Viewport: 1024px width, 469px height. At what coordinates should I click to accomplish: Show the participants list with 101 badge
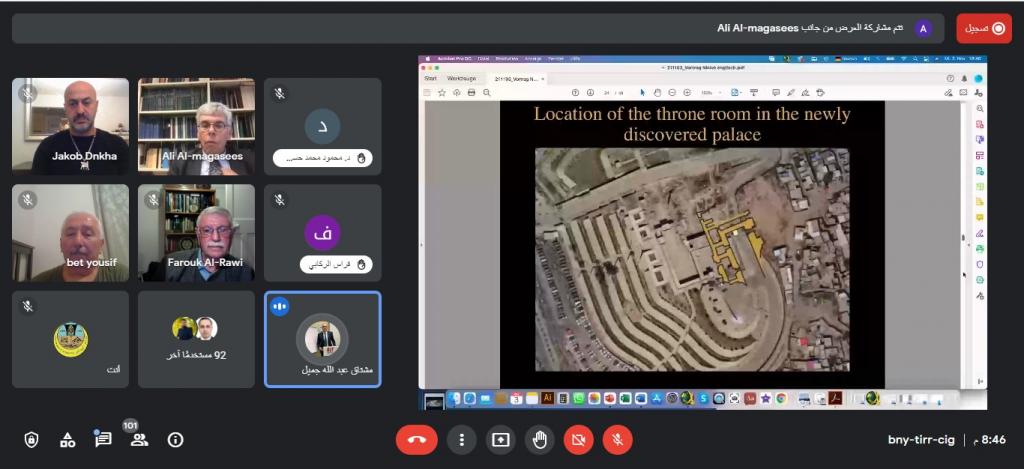(139, 439)
